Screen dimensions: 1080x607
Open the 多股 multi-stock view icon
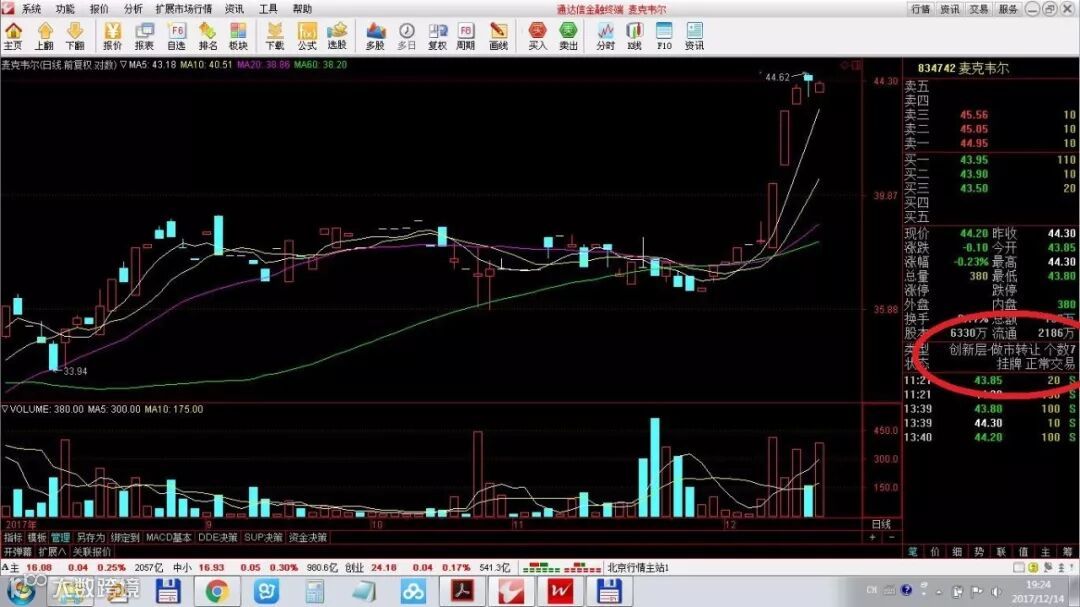[375, 36]
